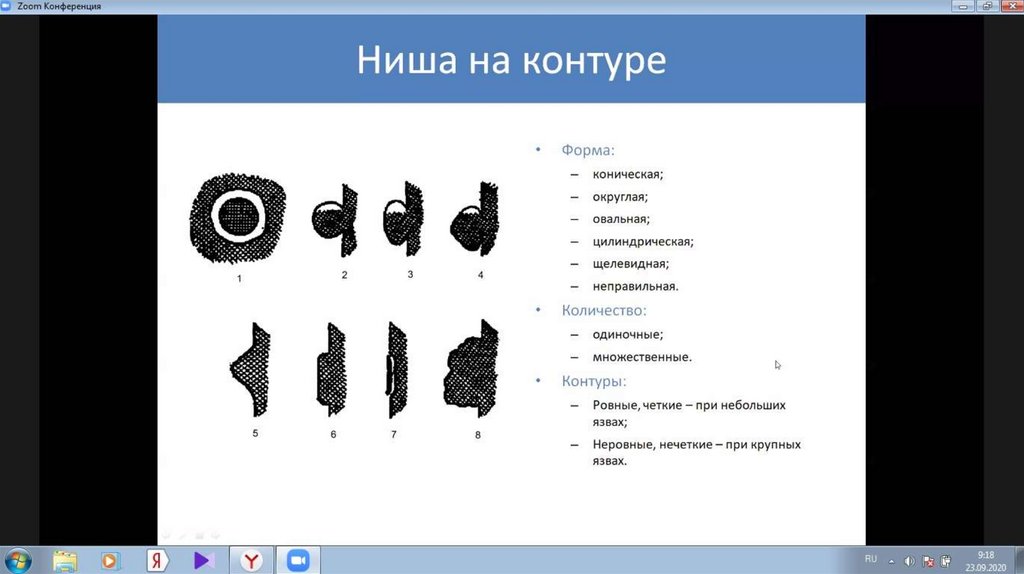Open Action Center flag tray icon
This screenshot has width=1024, height=574.
927,561
